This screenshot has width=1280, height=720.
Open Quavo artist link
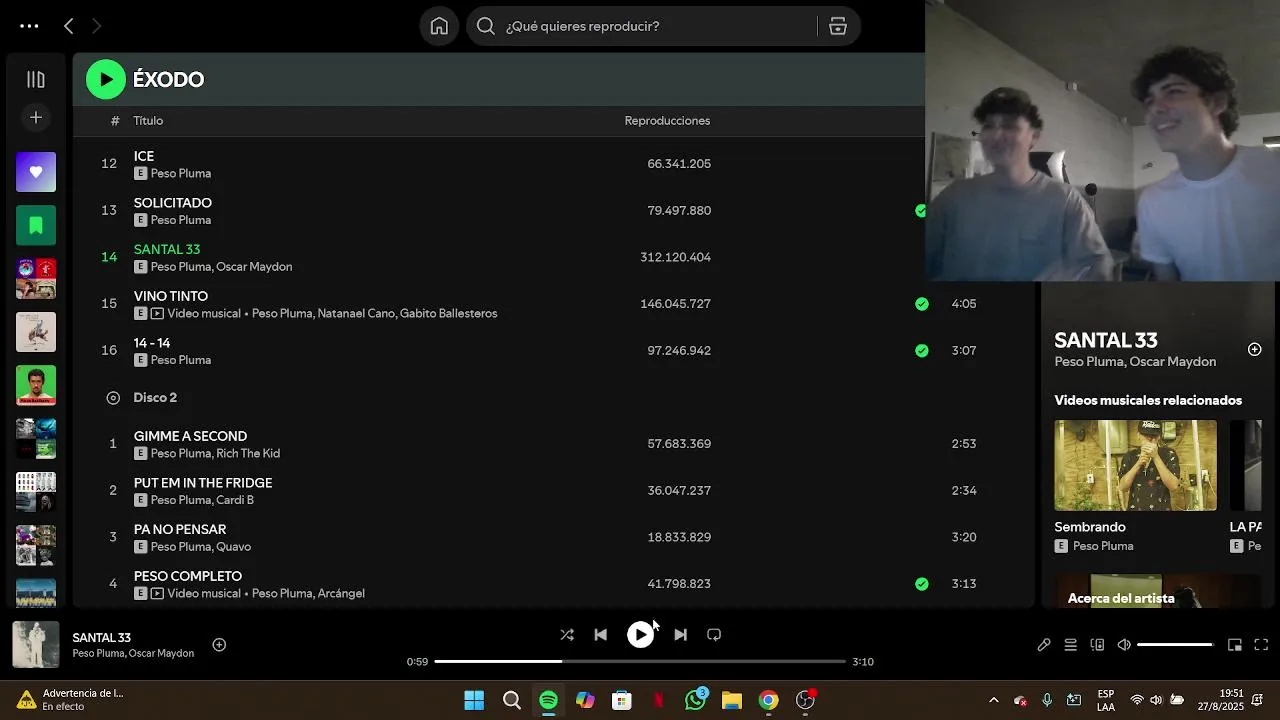click(x=233, y=547)
